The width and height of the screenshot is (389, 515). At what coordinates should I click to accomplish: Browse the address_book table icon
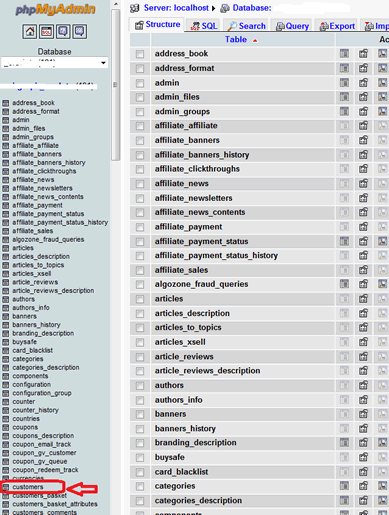coord(344,53)
